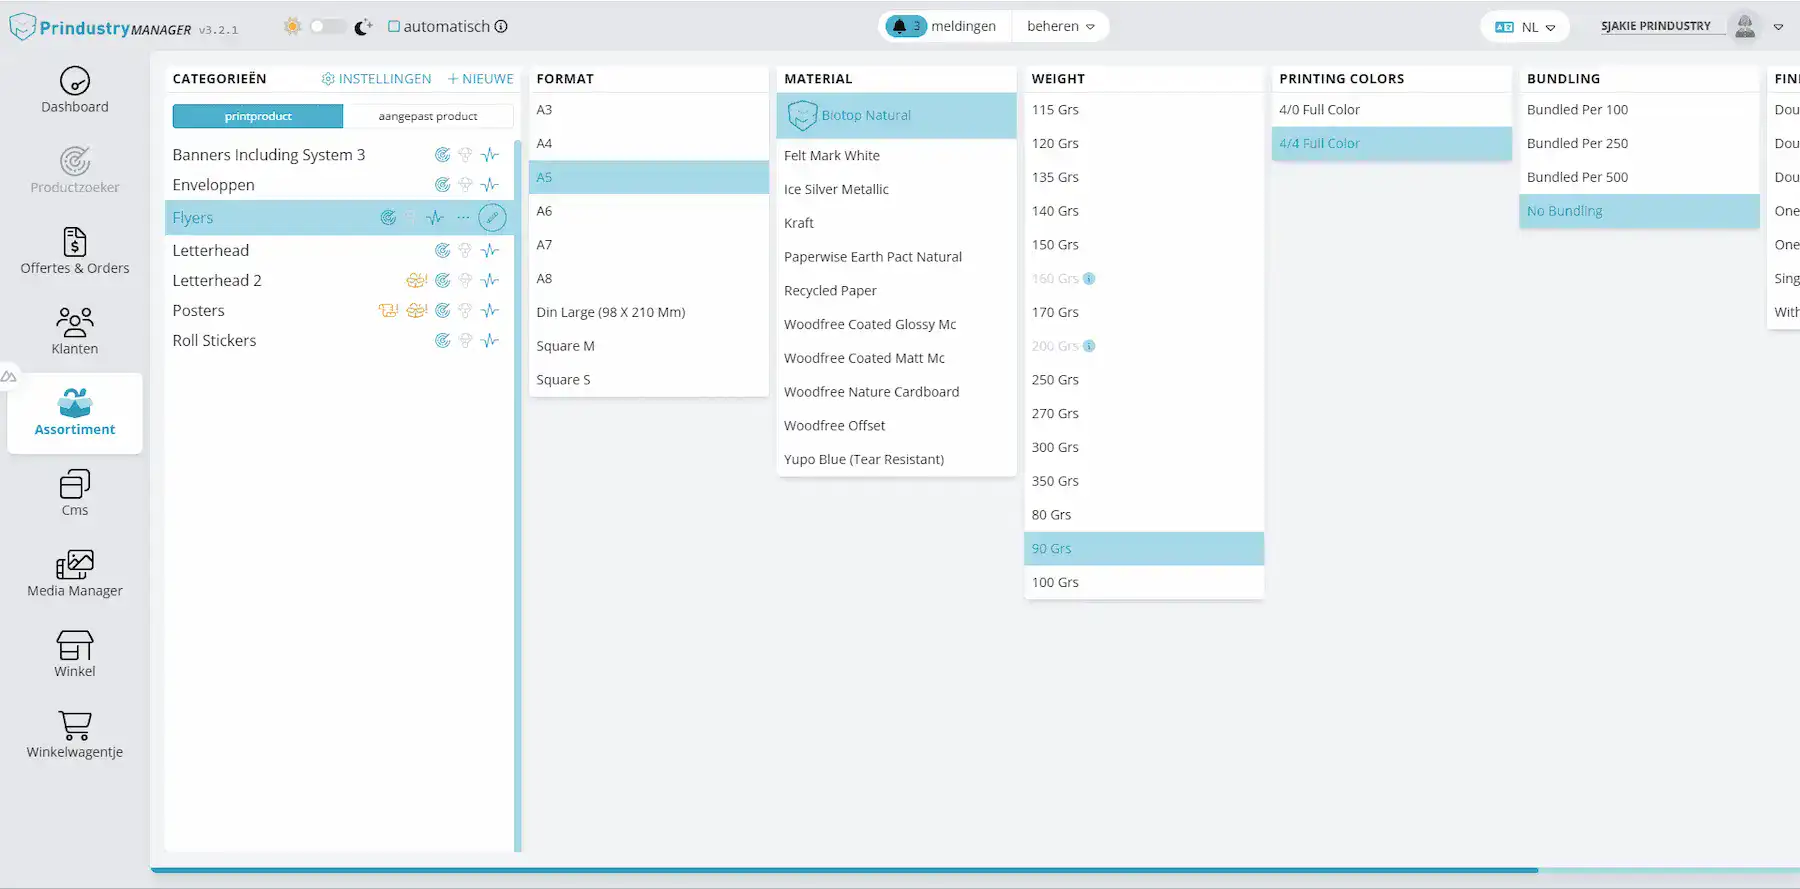The width and height of the screenshot is (1800, 889).
Task: Open the Dashboard sidebar icon
Action: (75, 81)
